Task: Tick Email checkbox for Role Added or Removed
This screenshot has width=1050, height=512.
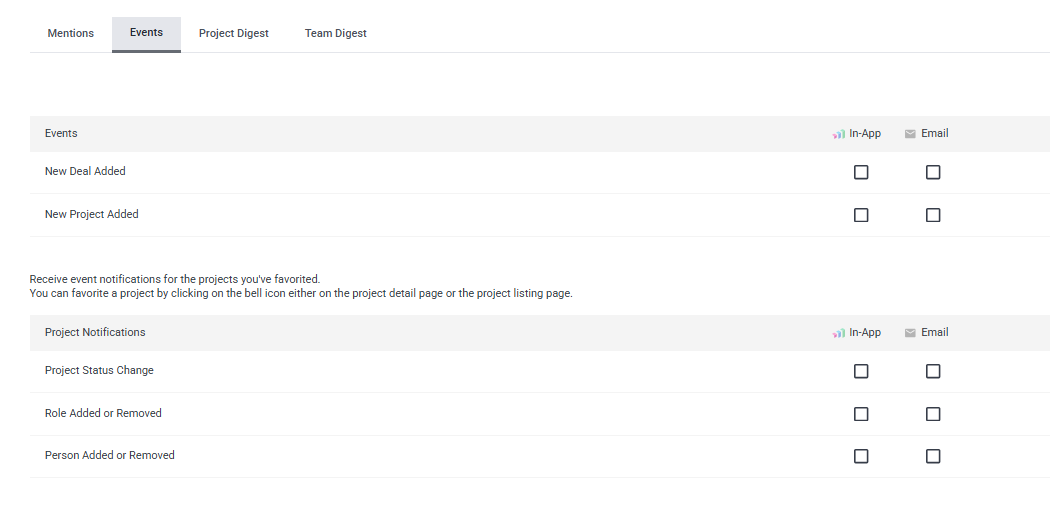Action: pos(933,414)
